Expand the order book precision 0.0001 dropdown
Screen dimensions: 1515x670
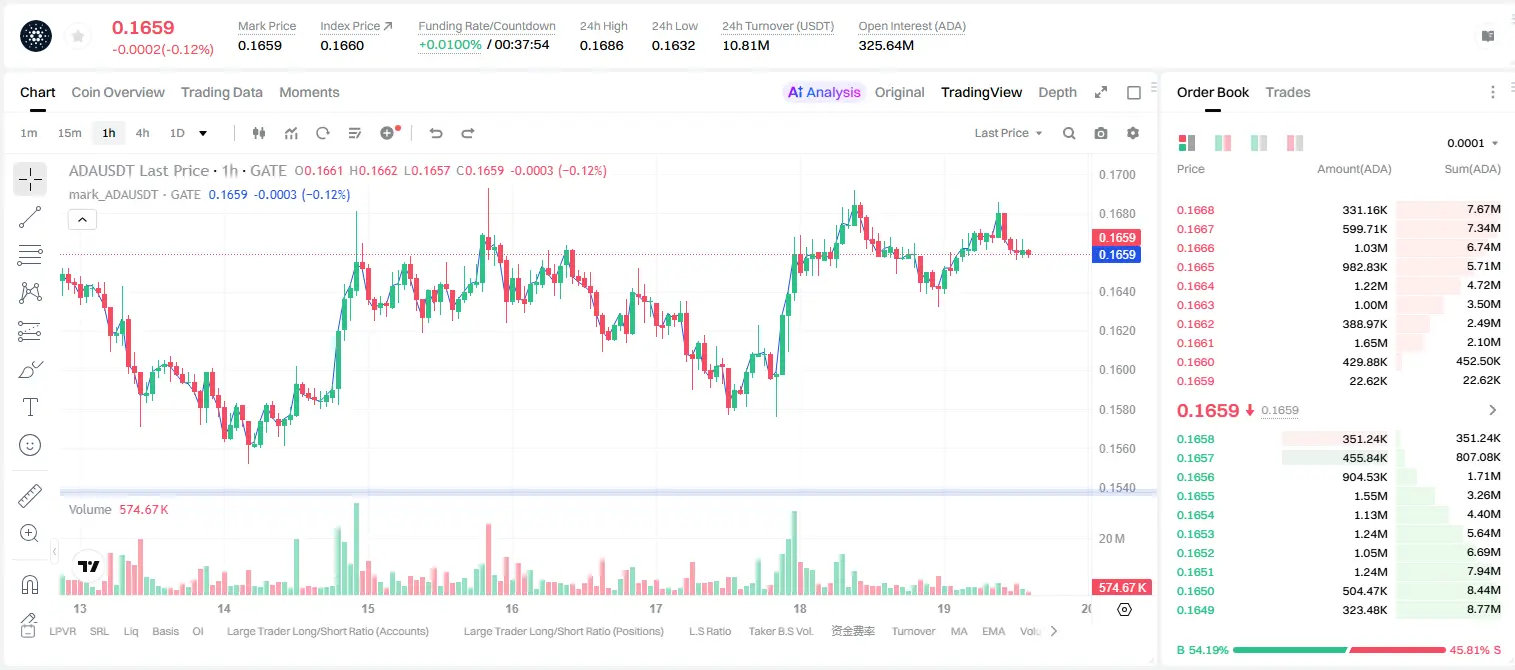tap(1473, 143)
